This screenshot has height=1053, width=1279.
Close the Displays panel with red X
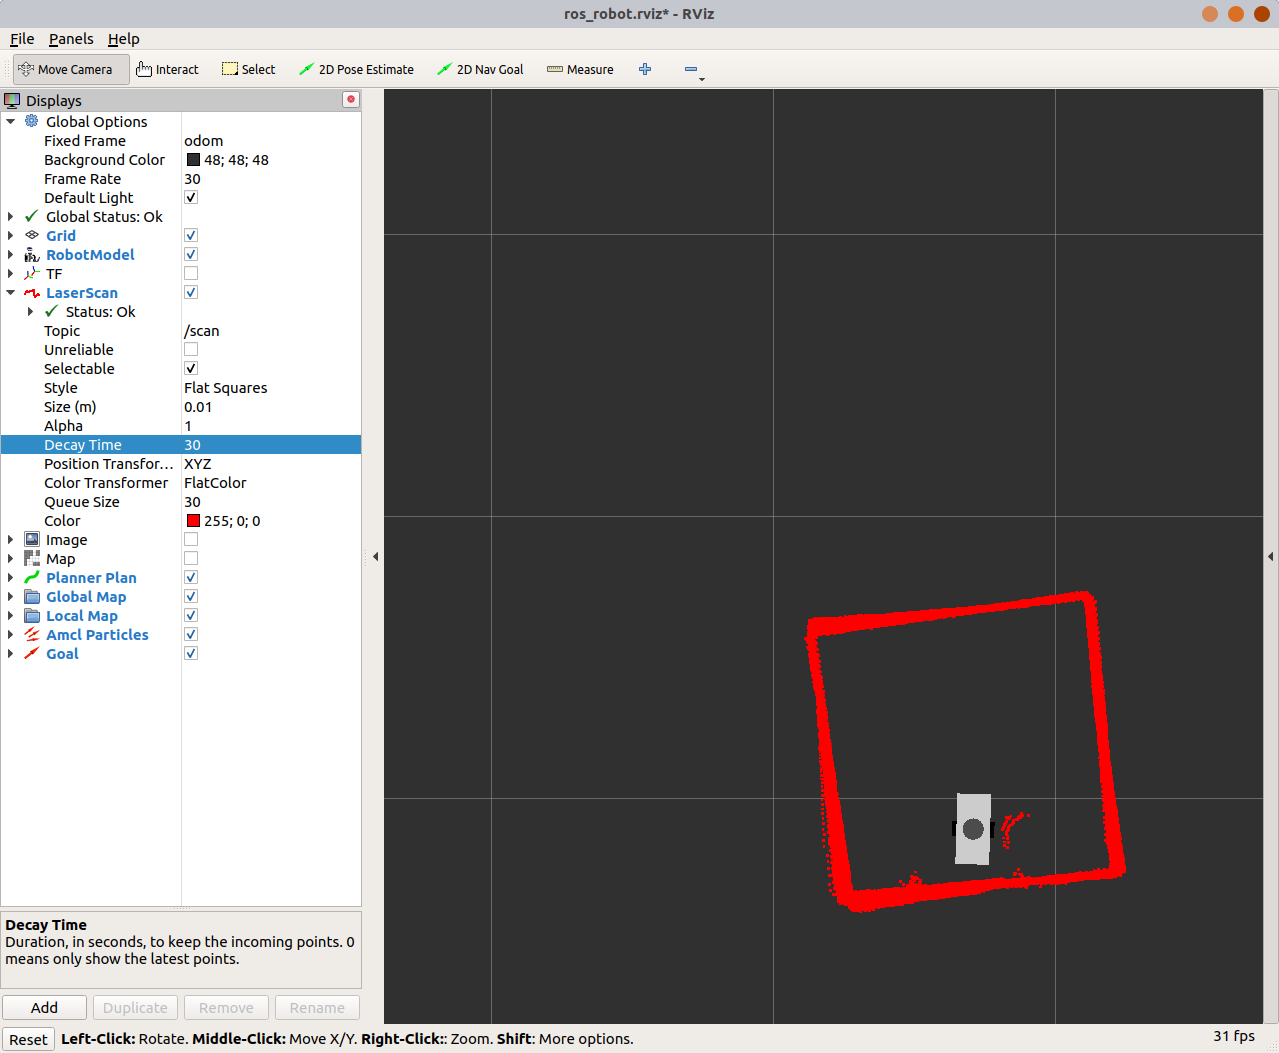tap(350, 99)
